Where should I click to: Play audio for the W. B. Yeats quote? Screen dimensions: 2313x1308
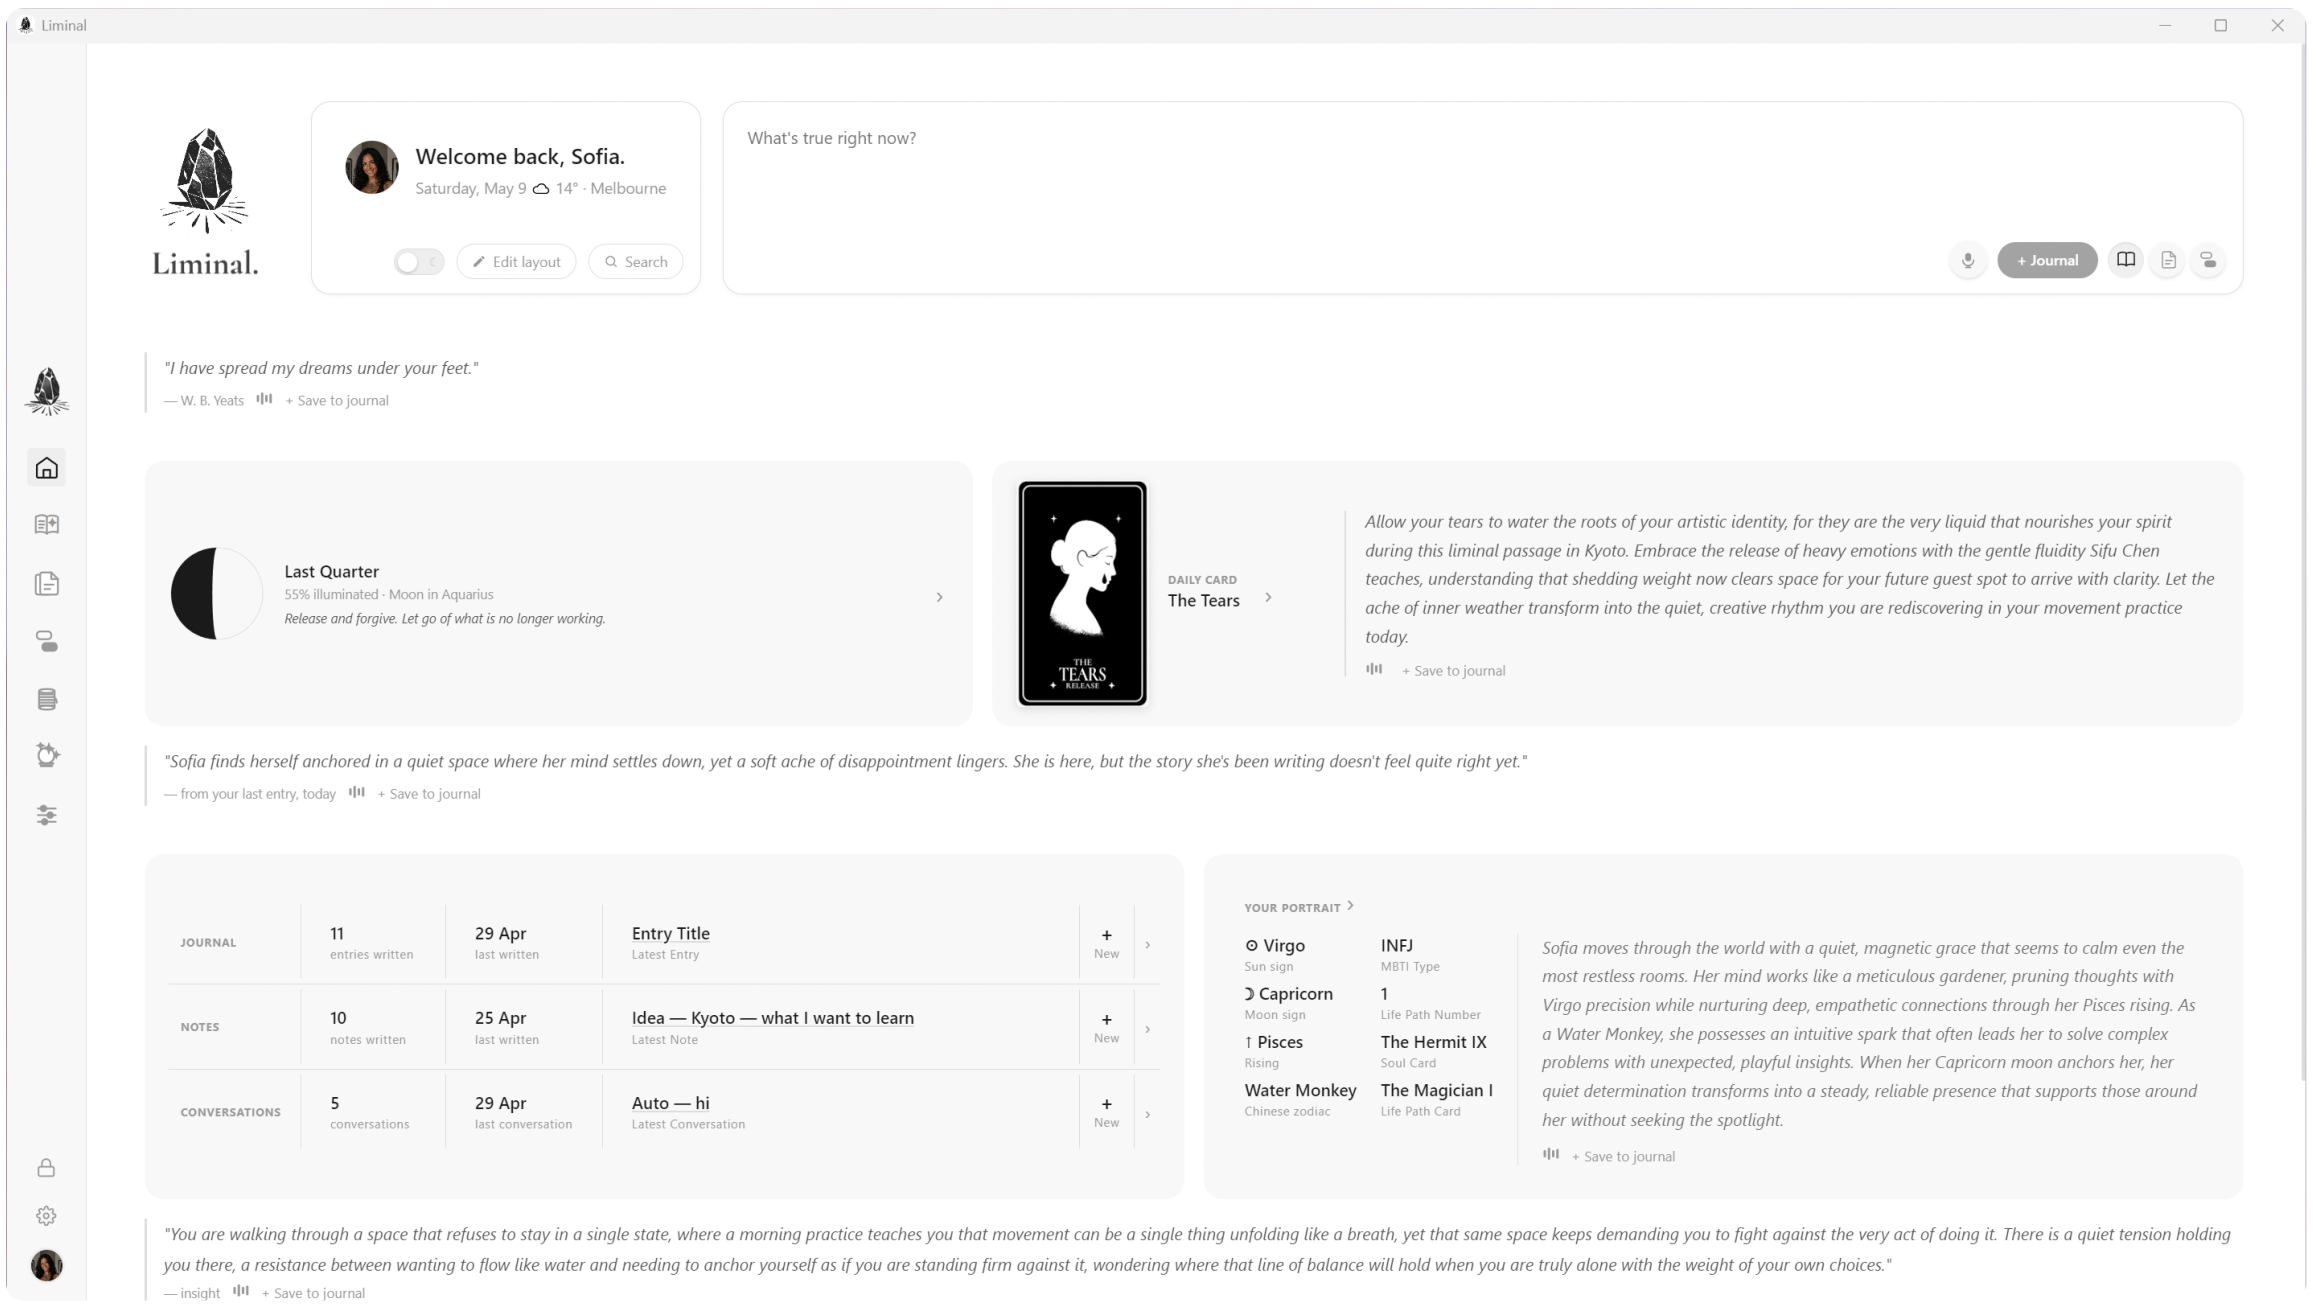264,399
